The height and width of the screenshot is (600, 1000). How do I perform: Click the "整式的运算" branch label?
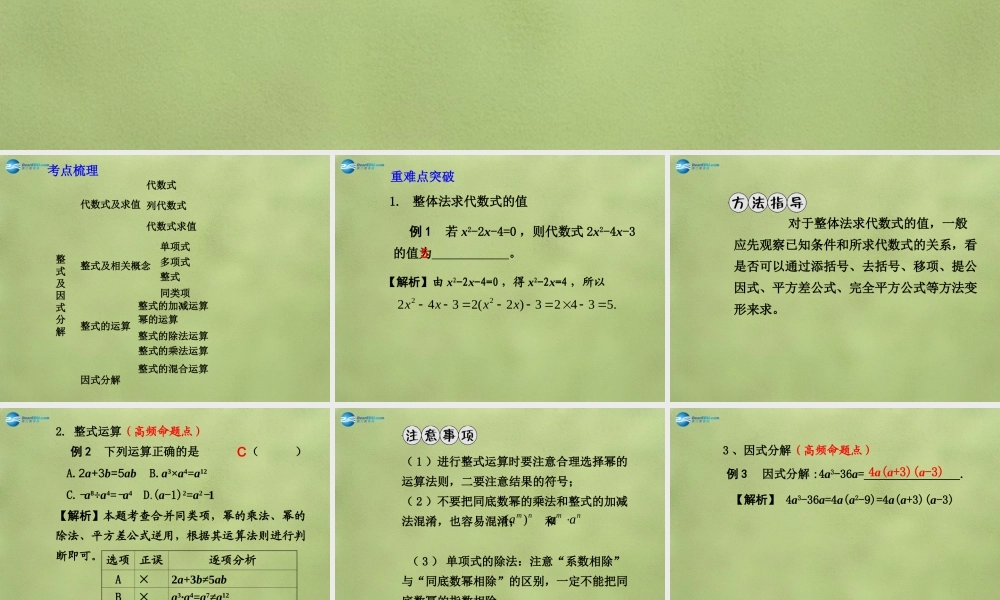coord(105,326)
